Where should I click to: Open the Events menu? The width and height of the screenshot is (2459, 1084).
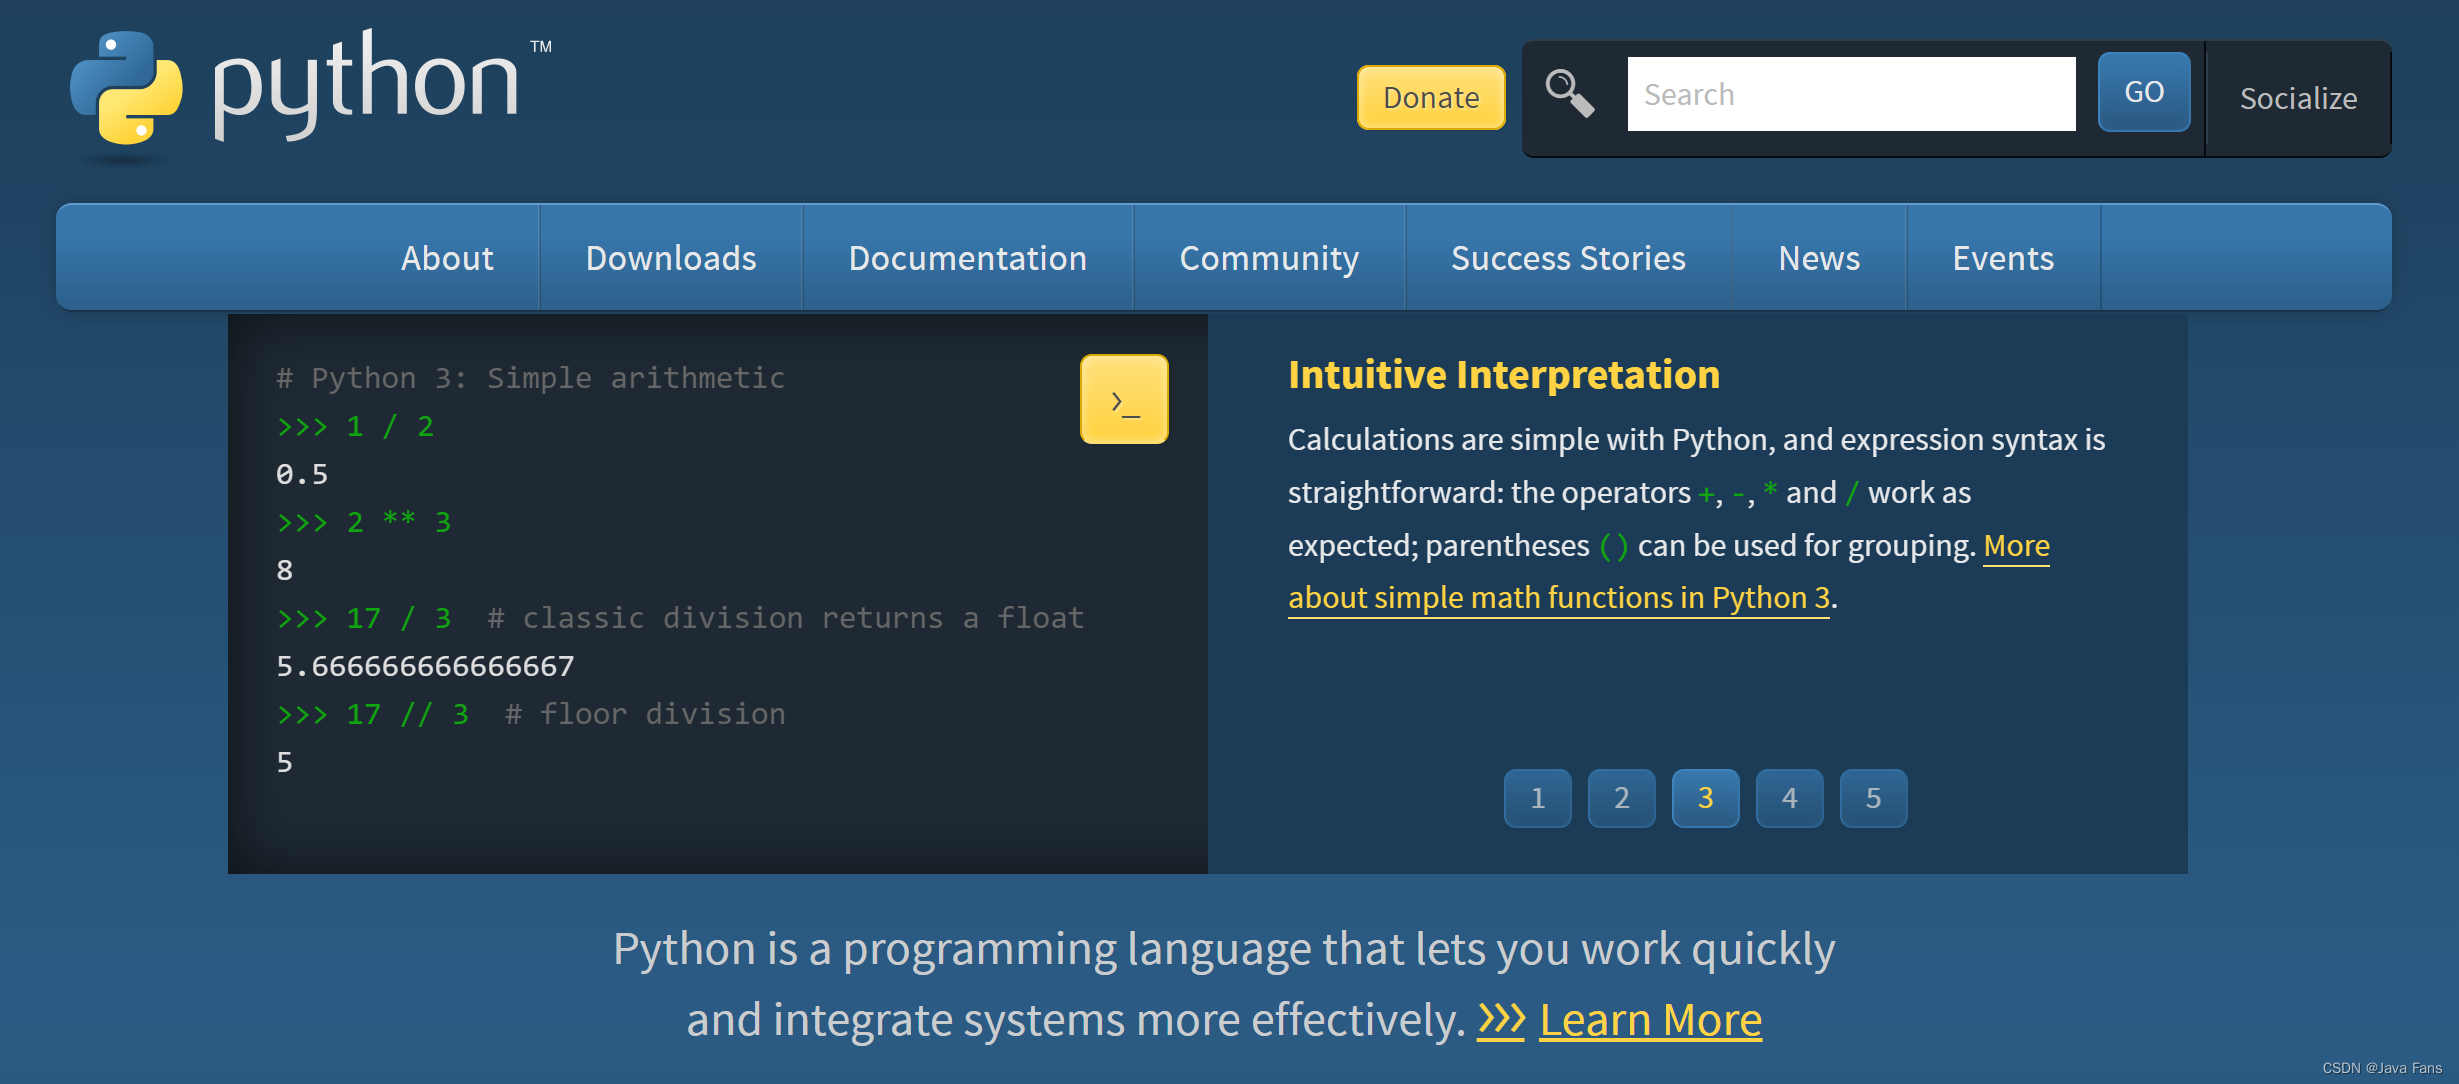pos(2003,258)
